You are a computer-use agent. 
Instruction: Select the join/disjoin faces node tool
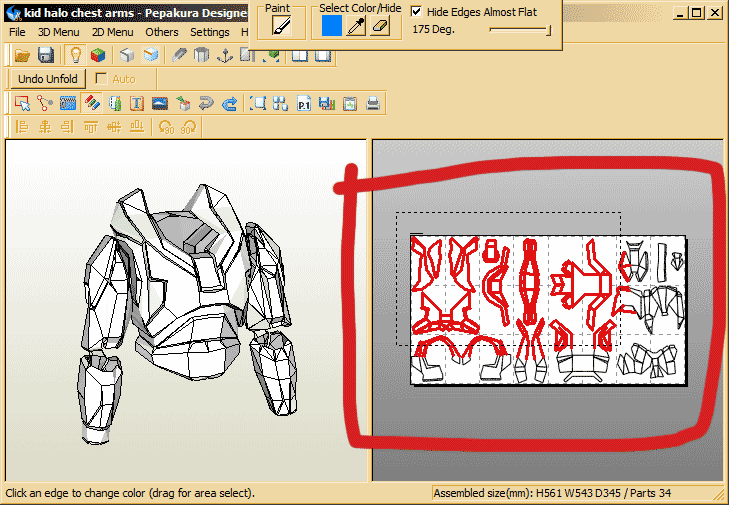click(45, 103)
